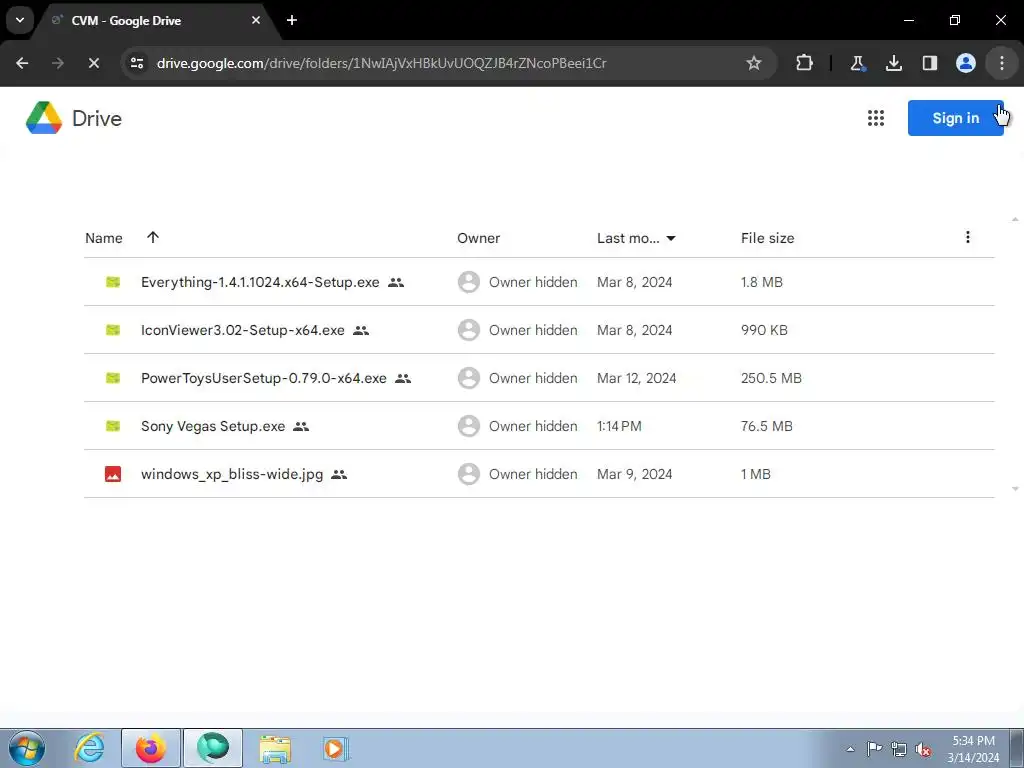Click the address bar URL
This screenshot has height=768, width=1024.
coord(381,63)
